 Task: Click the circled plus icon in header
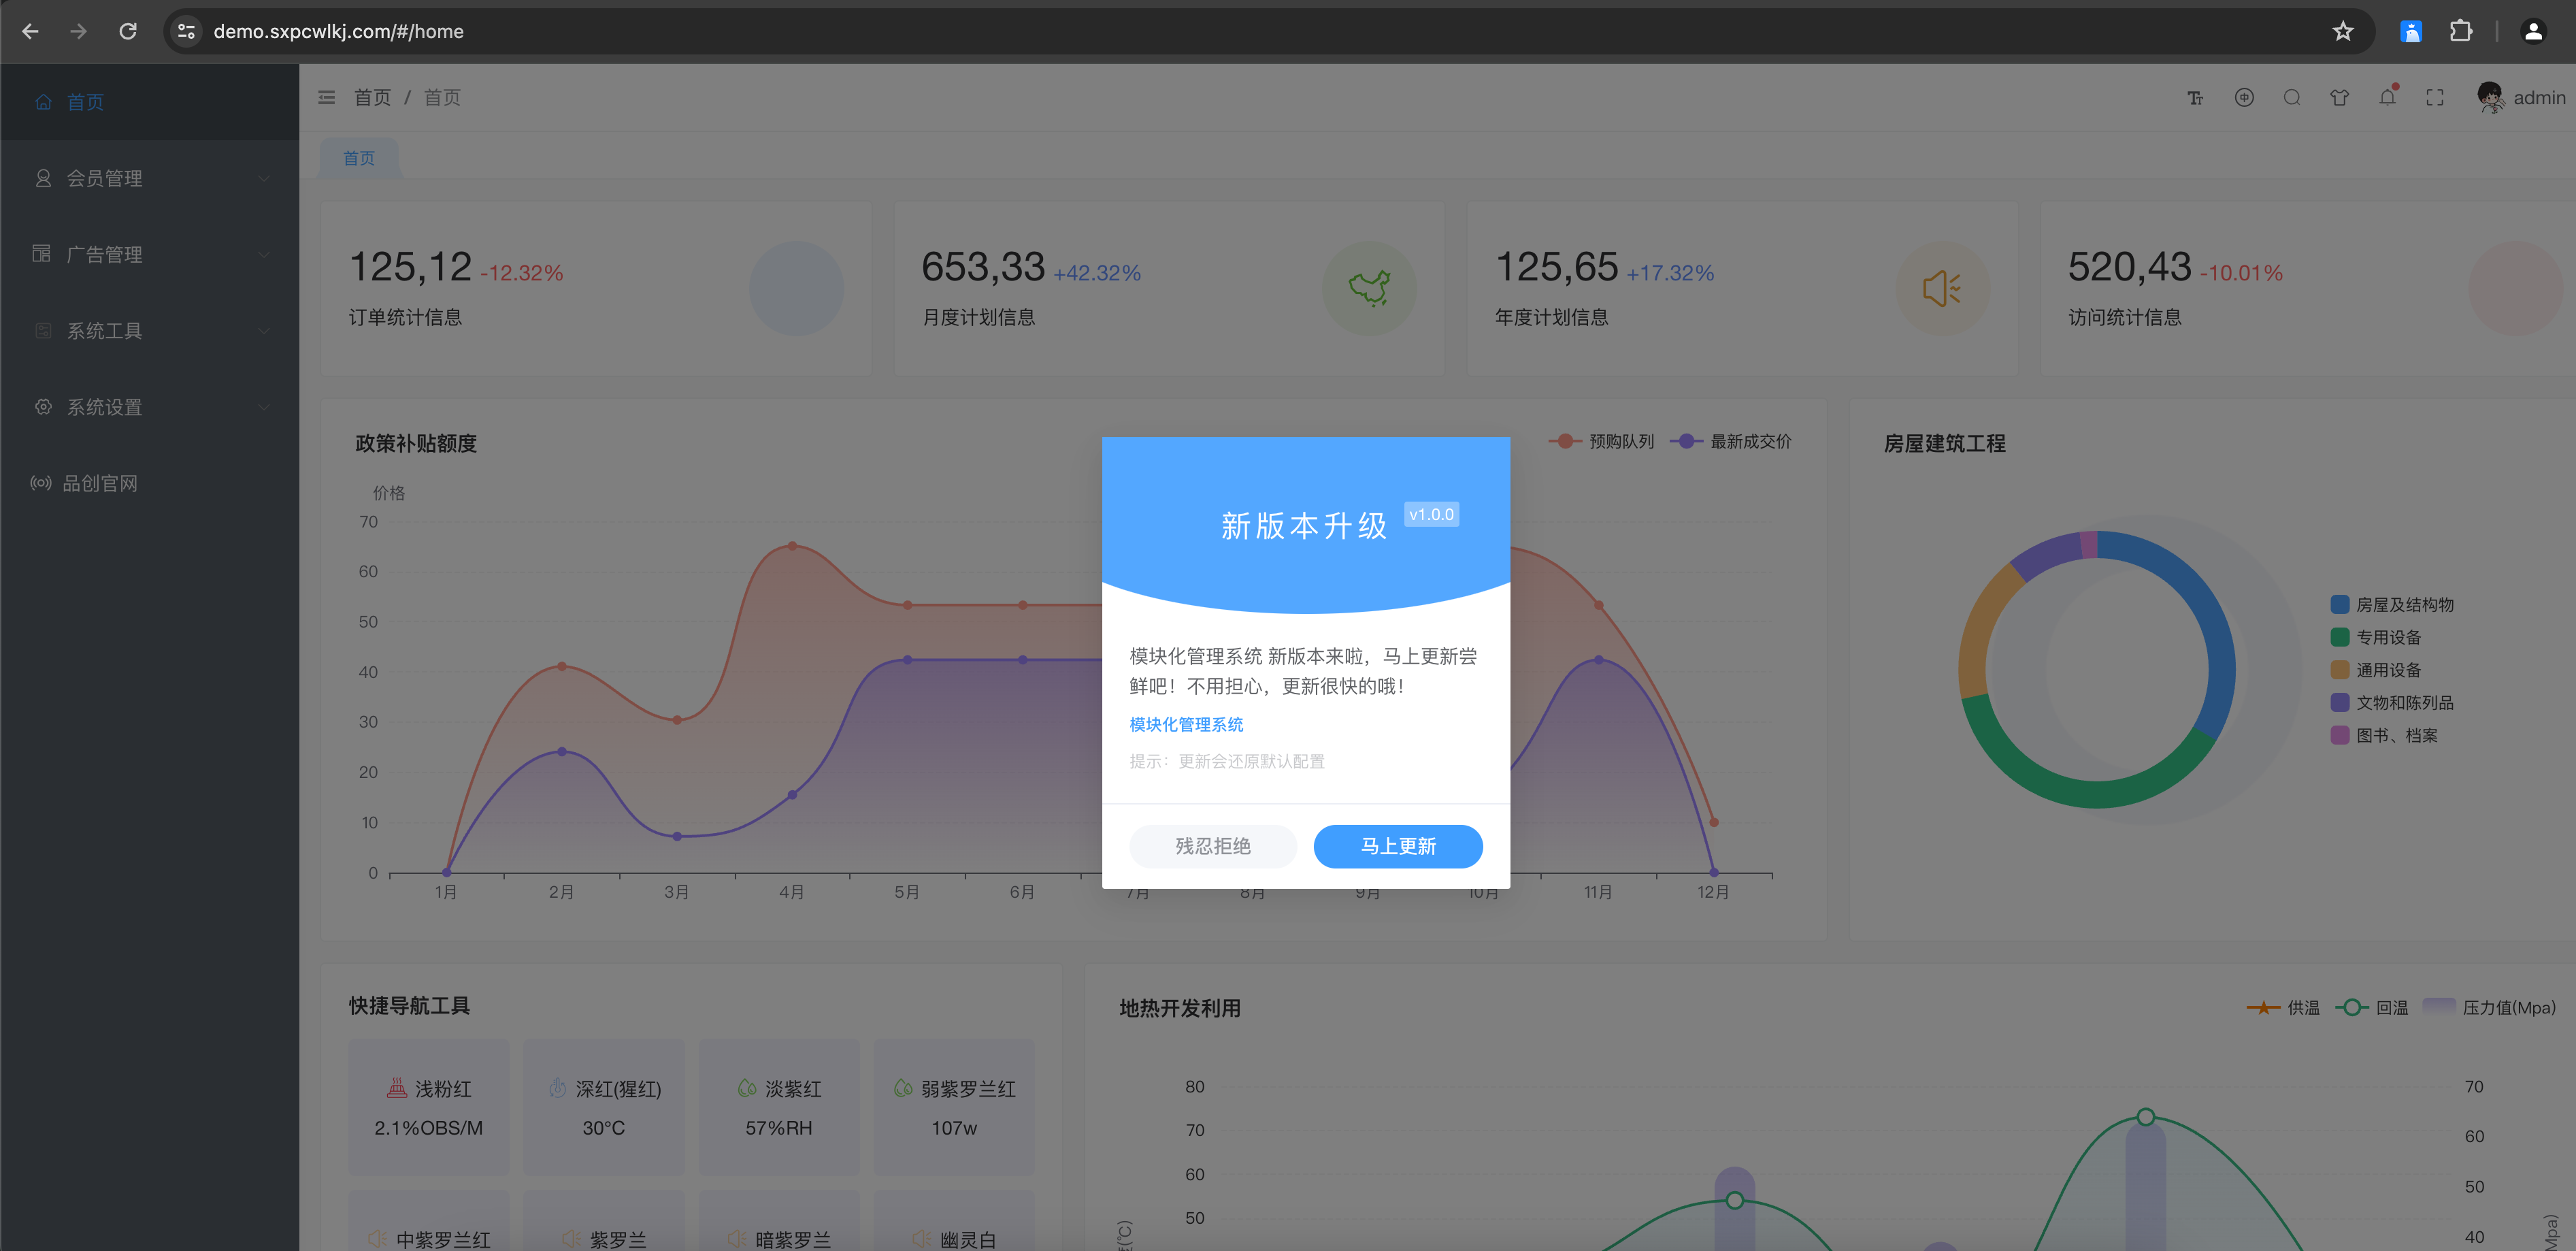tap(2244, 98)
